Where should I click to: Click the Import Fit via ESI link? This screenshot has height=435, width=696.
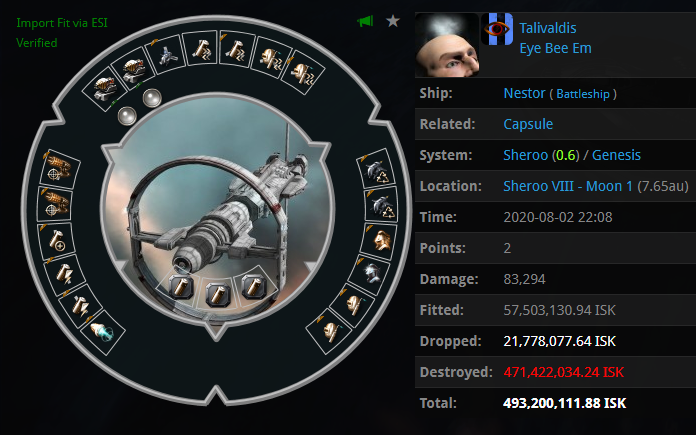62,23
